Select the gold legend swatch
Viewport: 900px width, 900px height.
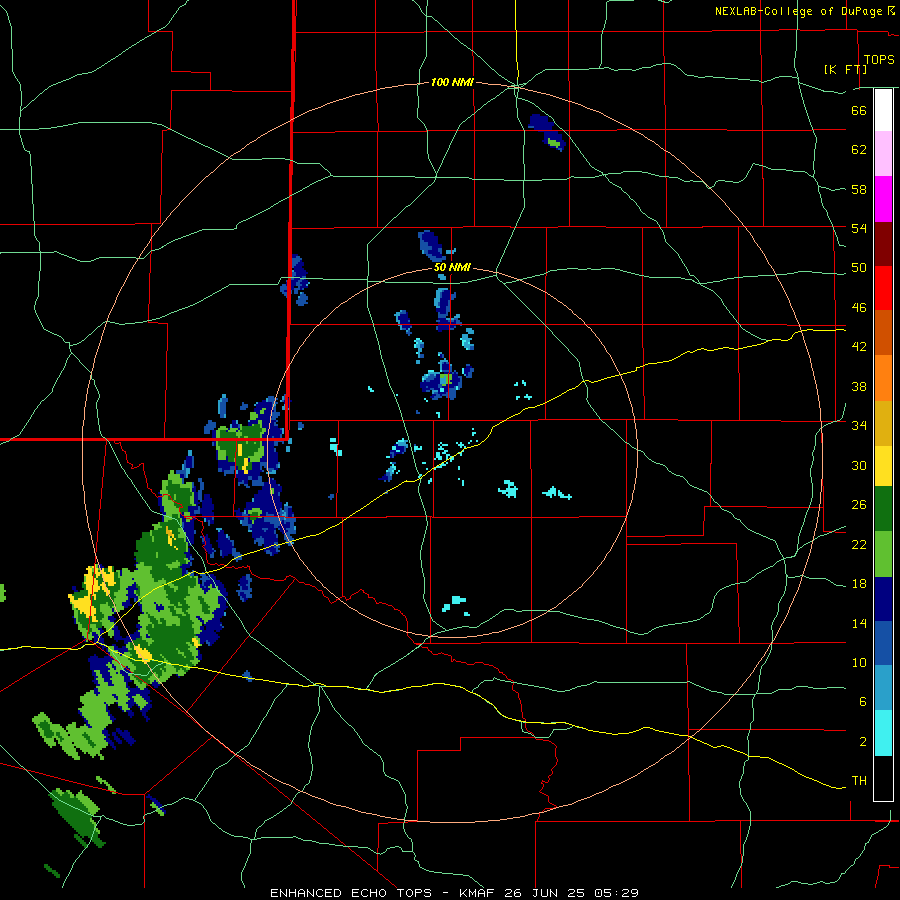coord(883,423)
